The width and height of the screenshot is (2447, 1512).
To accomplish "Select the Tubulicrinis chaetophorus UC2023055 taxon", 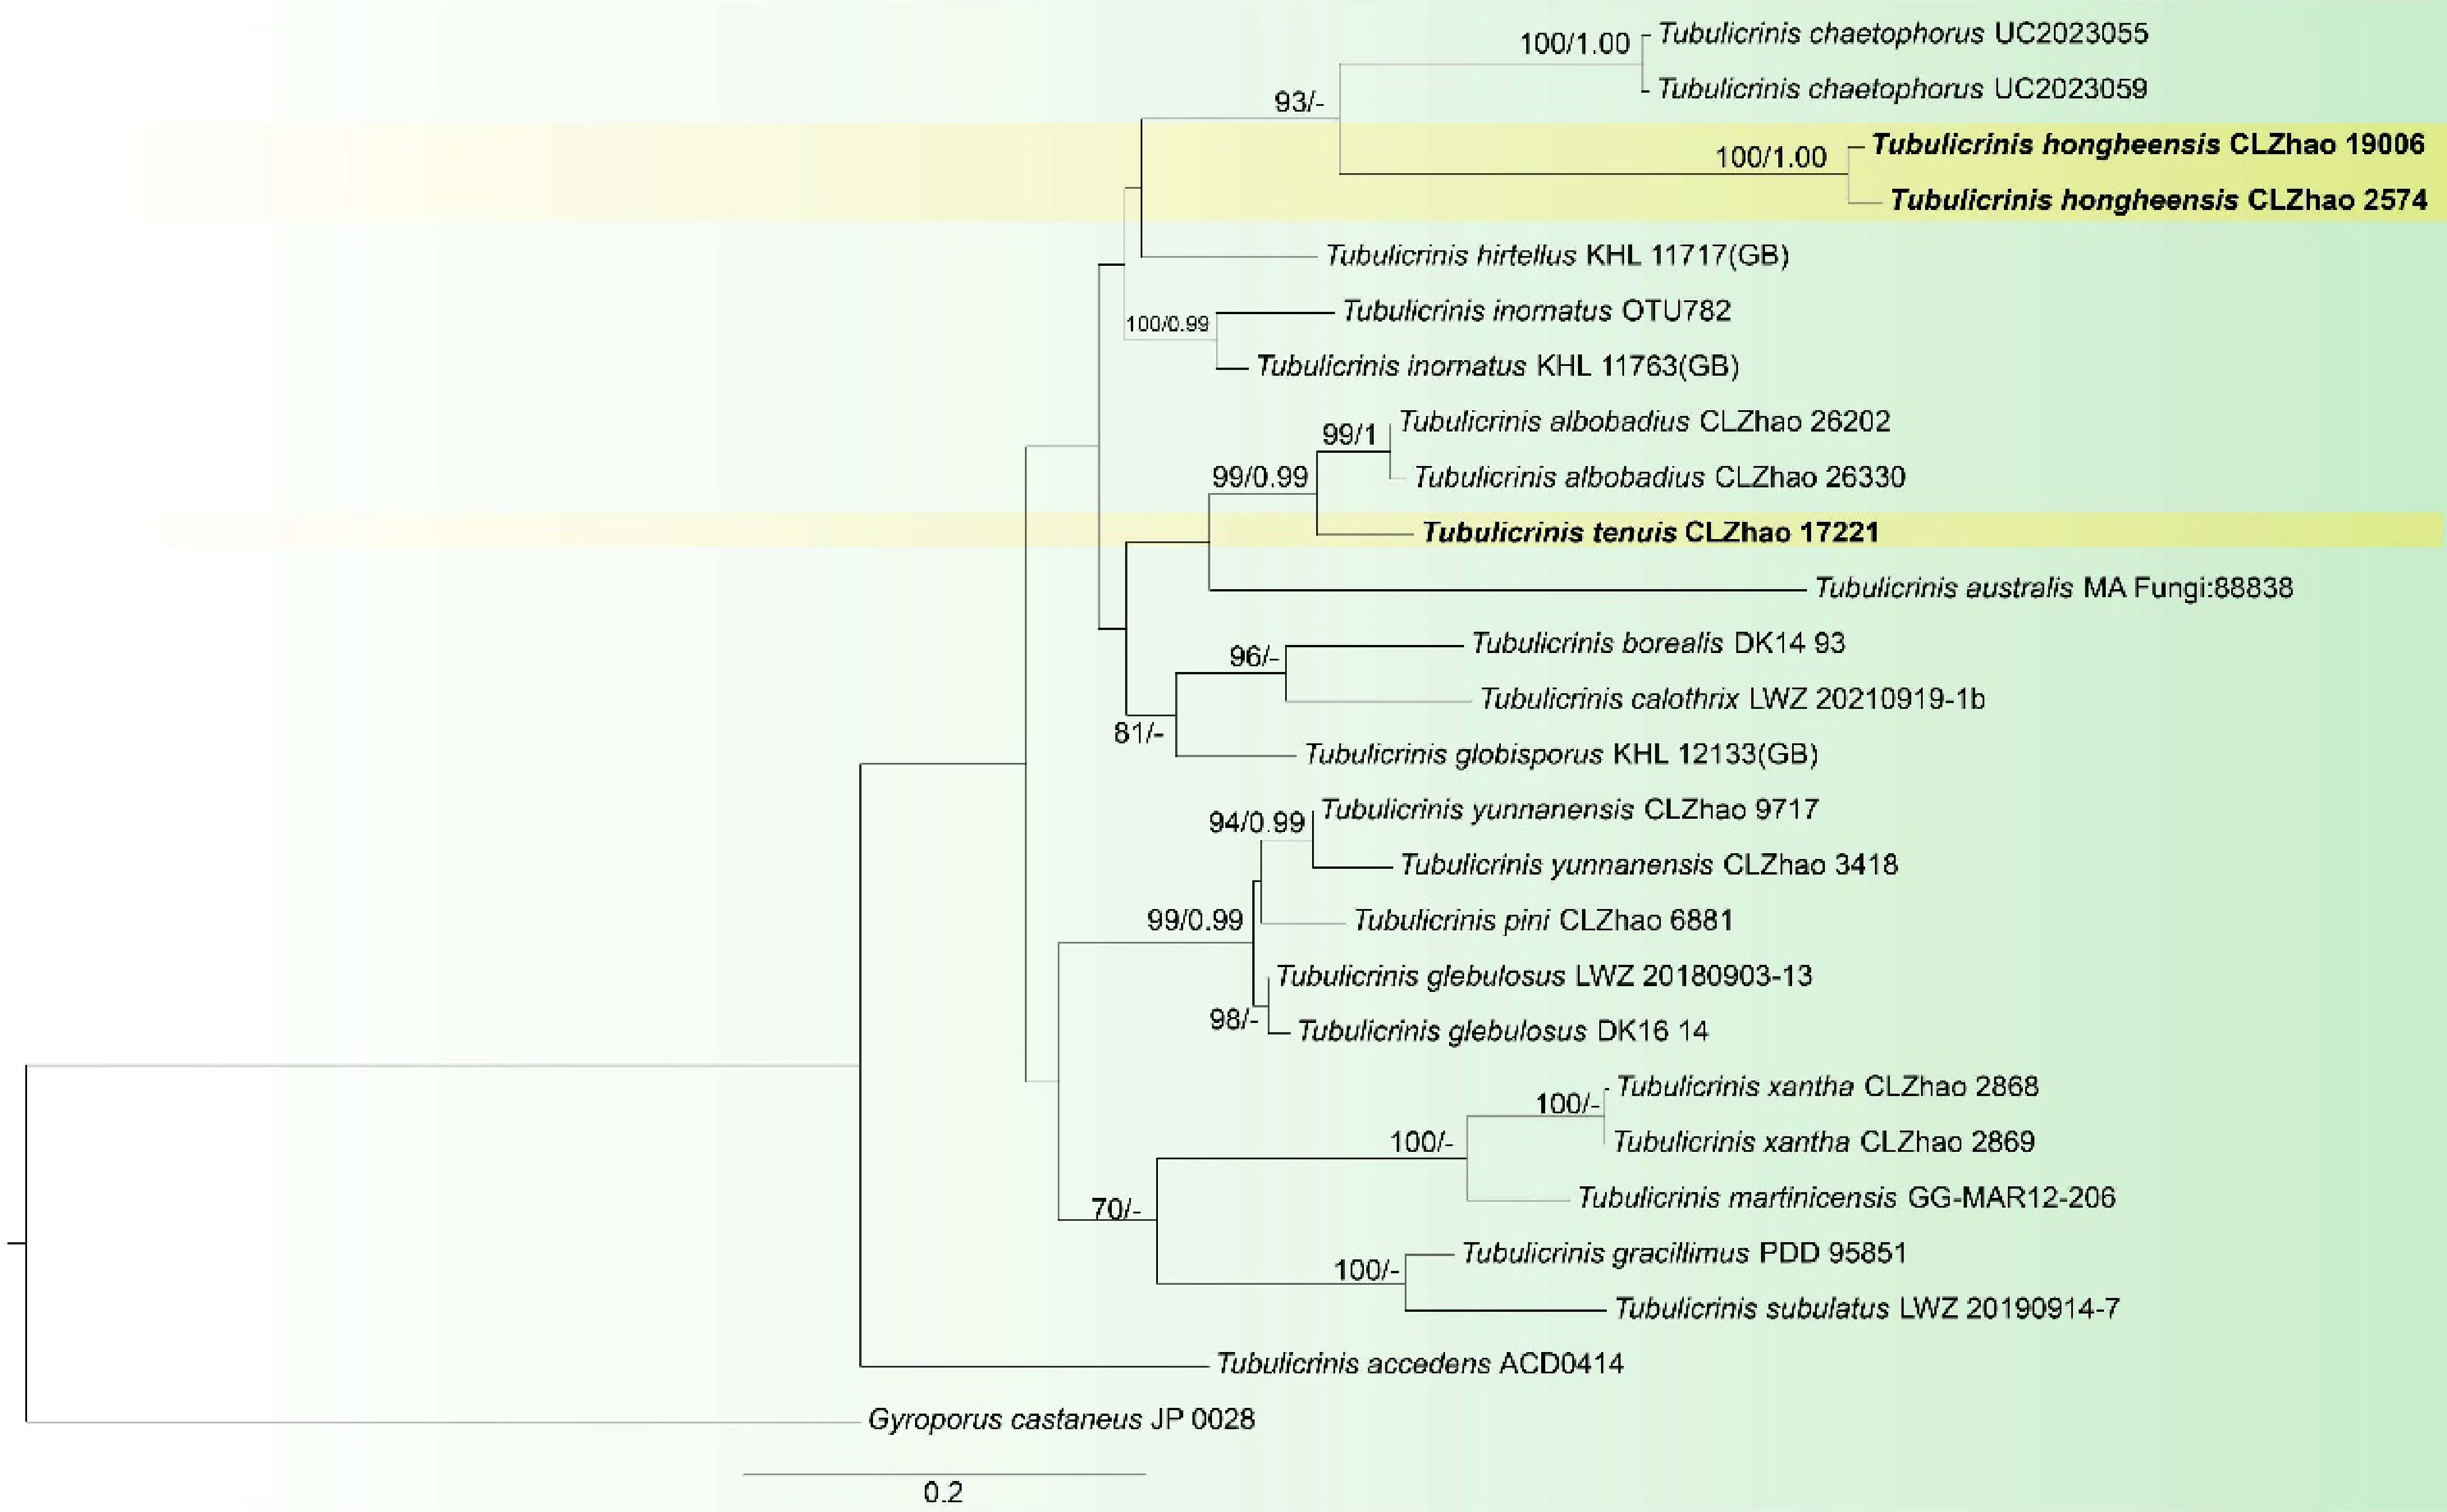I will (x=1903, y=34).
